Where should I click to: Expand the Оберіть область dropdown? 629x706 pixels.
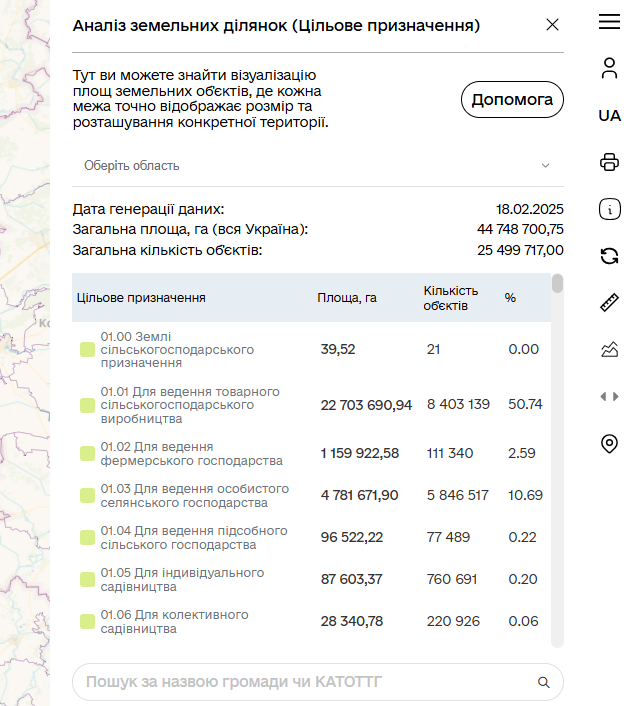[318, 166]
